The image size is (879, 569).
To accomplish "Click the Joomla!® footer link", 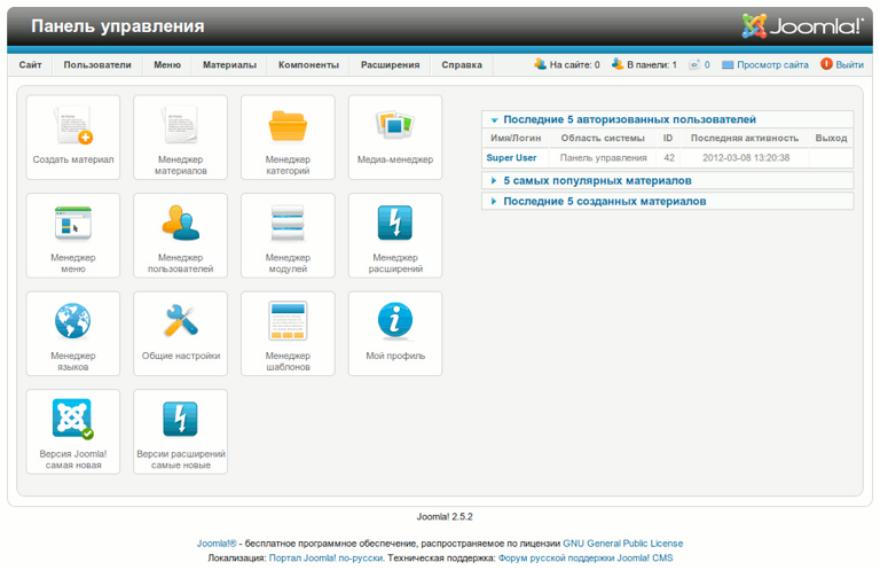I will tap(216, 543).
